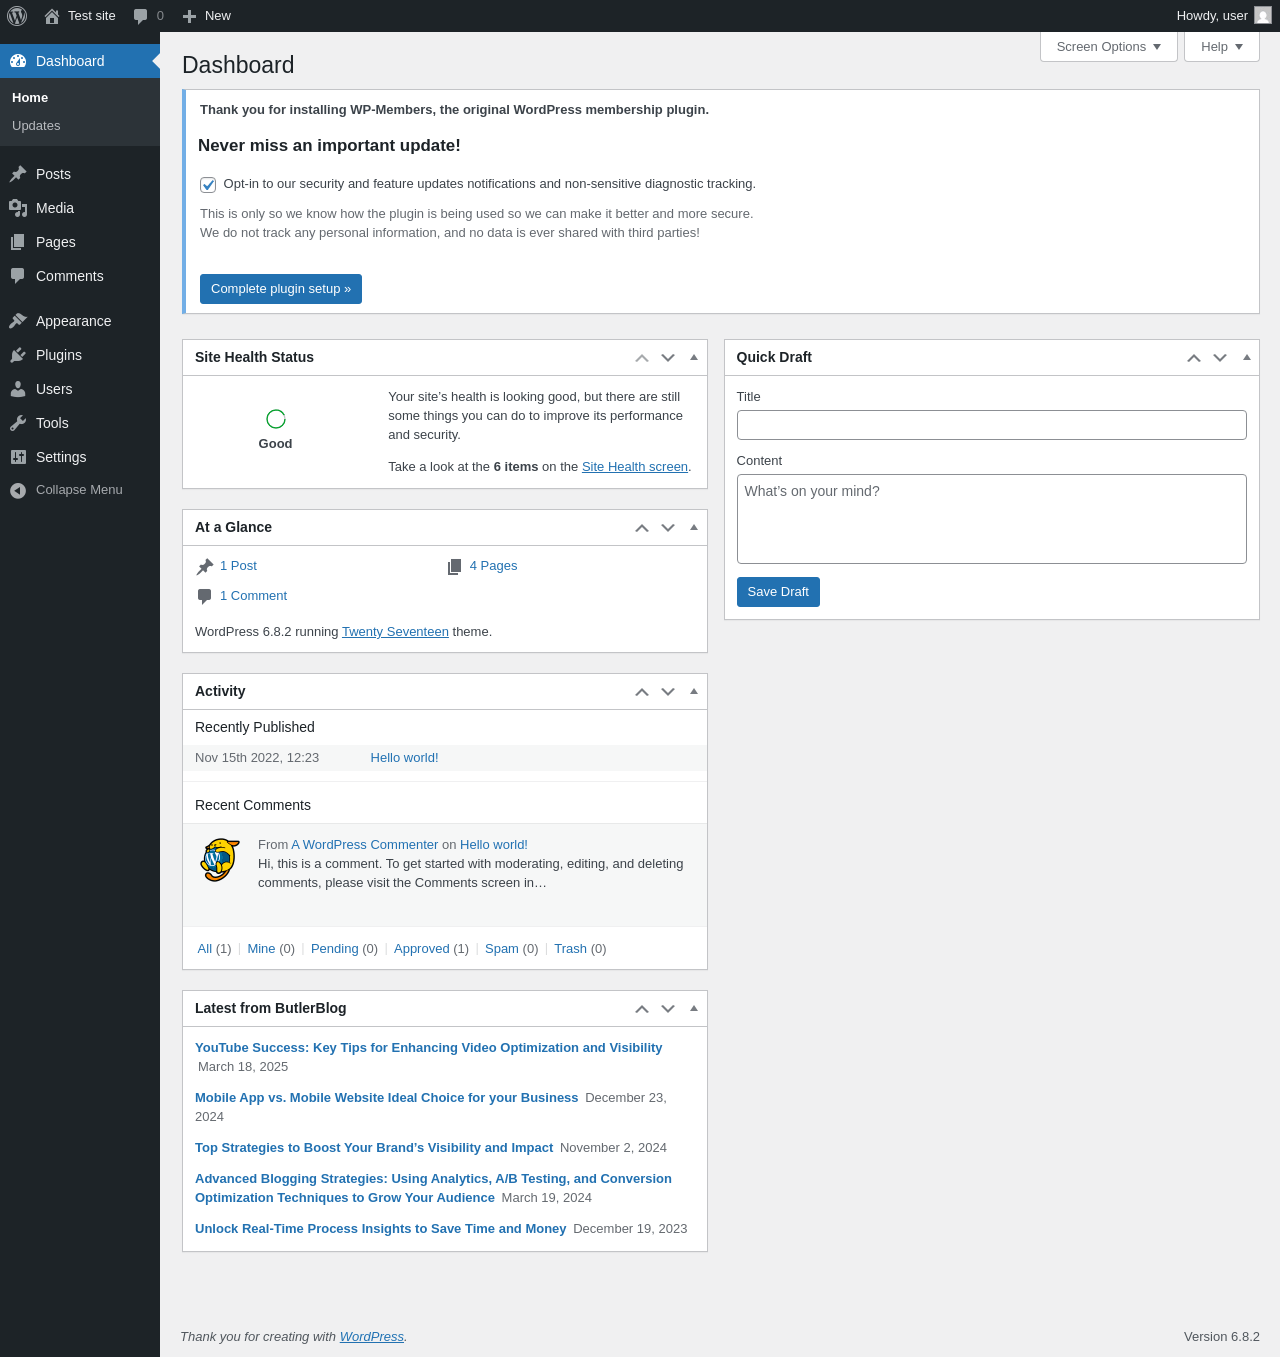Click the Collapse Menu arrow icon
Image resolution: width=1280 pixels, height=1357 pixels.
pos(18,490)
